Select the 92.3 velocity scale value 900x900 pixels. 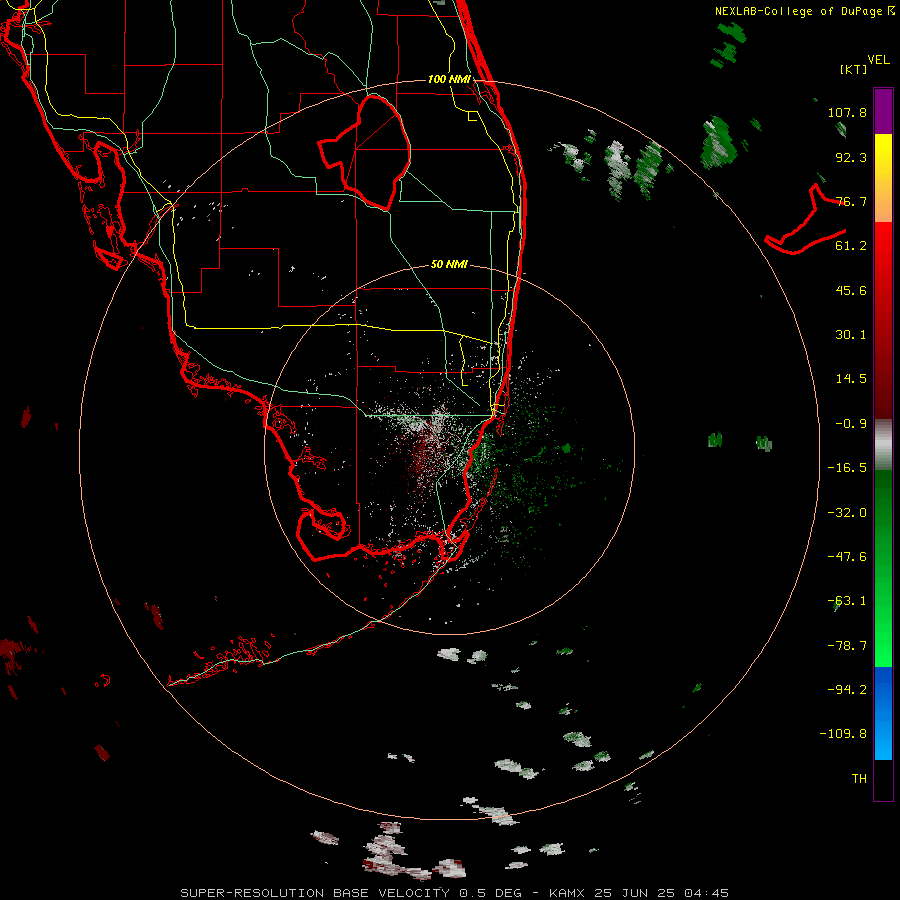pyautogui.click(x=851, y=157)
